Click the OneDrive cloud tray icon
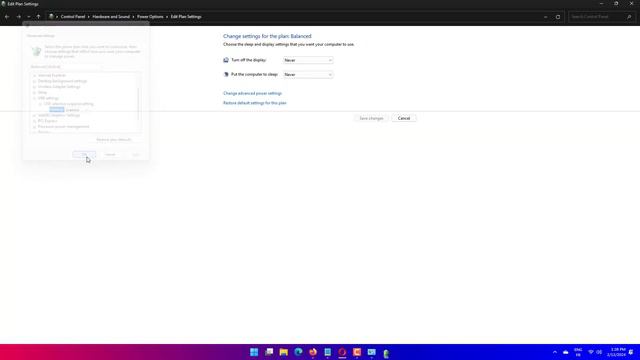 pyautogui.click(x=566, y=352)
